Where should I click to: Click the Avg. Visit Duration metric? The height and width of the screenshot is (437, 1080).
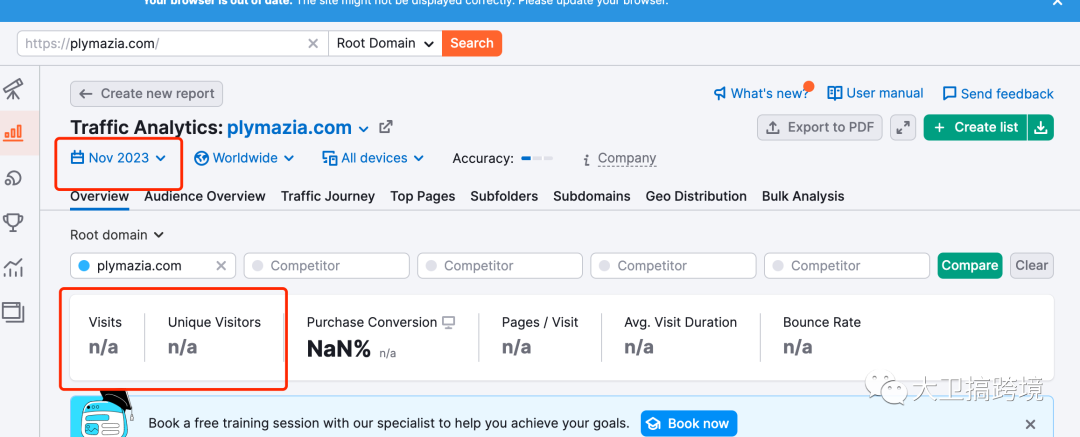[681, 336]
